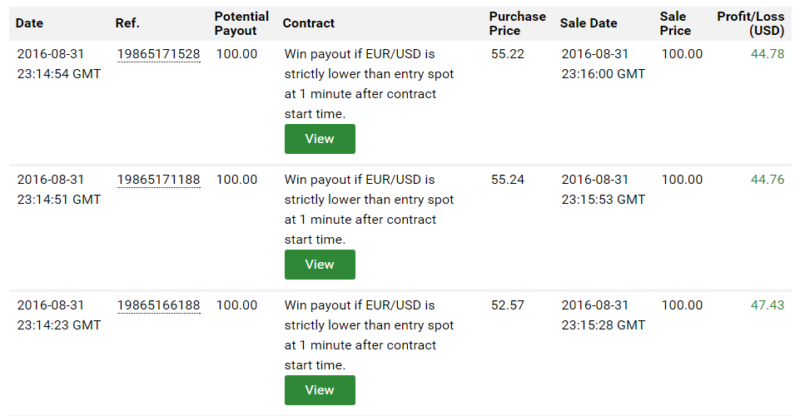
Task: Select the 47.43 profit value
Action: [767, 305]
